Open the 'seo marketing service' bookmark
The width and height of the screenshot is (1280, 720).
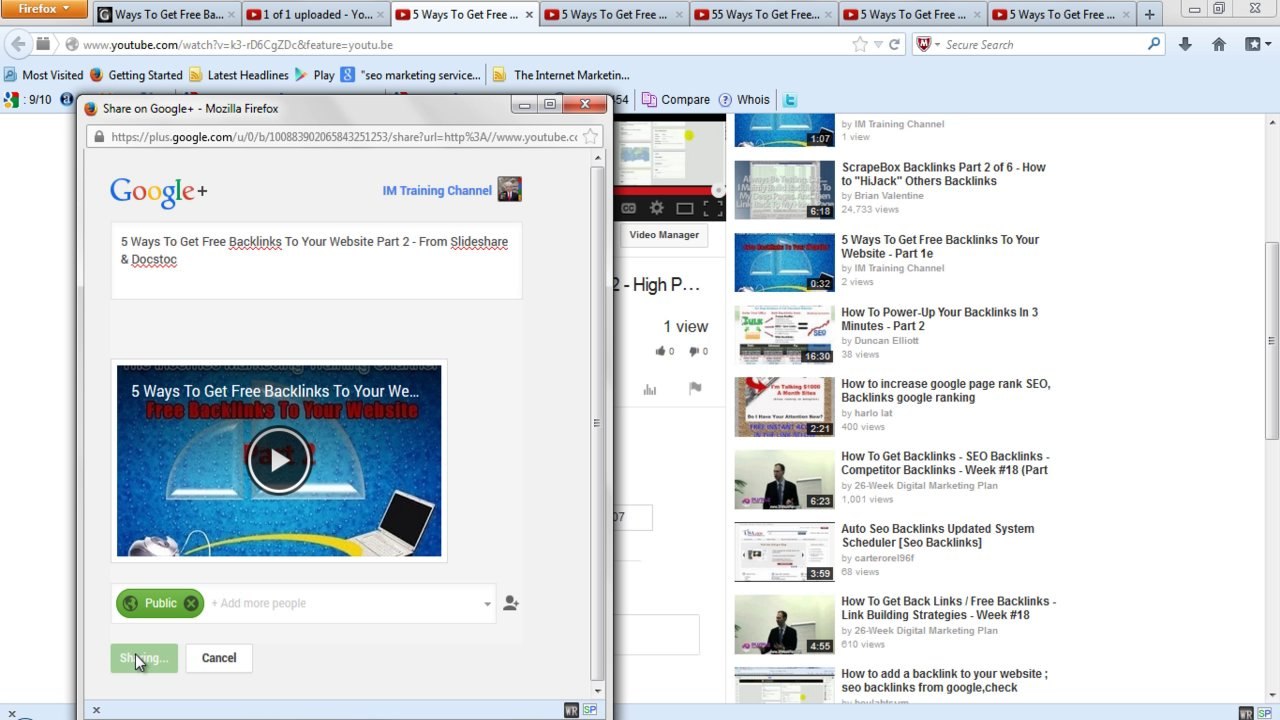click(x=411, y=75)
